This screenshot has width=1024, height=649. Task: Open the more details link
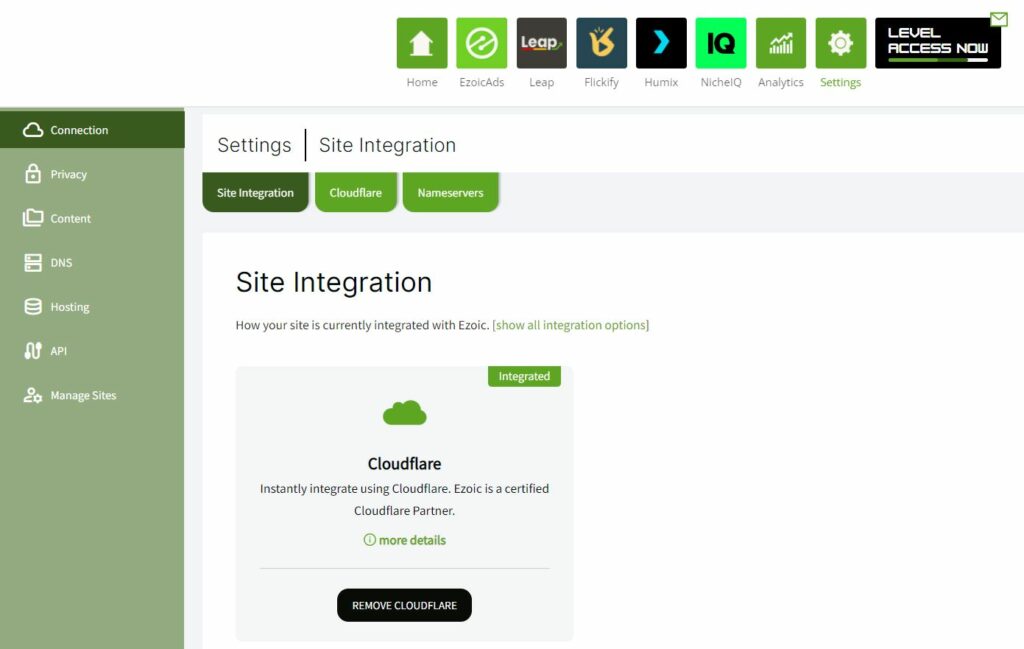click(412, 540)
